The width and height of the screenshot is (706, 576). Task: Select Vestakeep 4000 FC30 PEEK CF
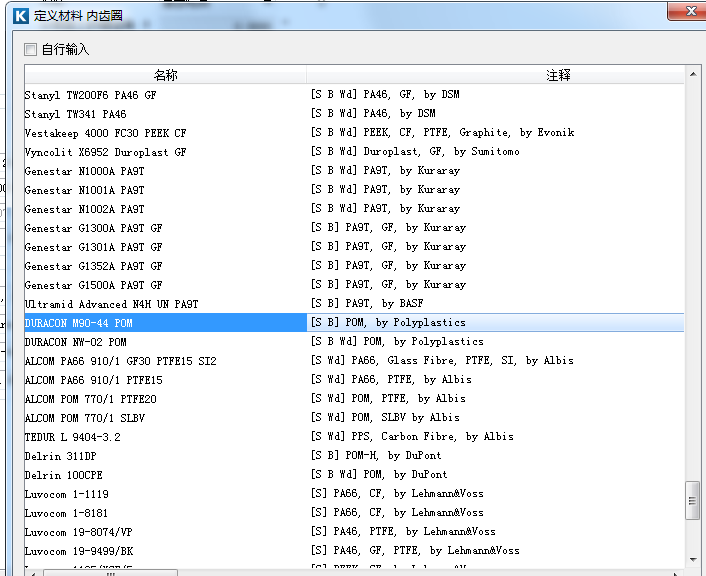click(105, 133)
